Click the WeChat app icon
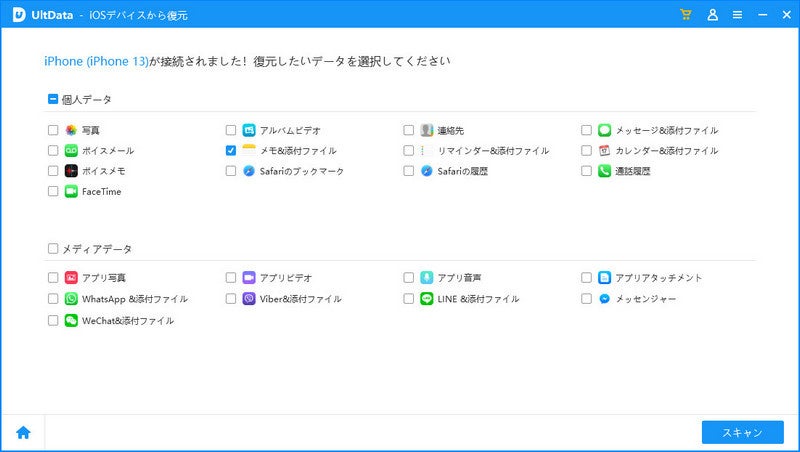Screen dimensions: 800x452 72,320
